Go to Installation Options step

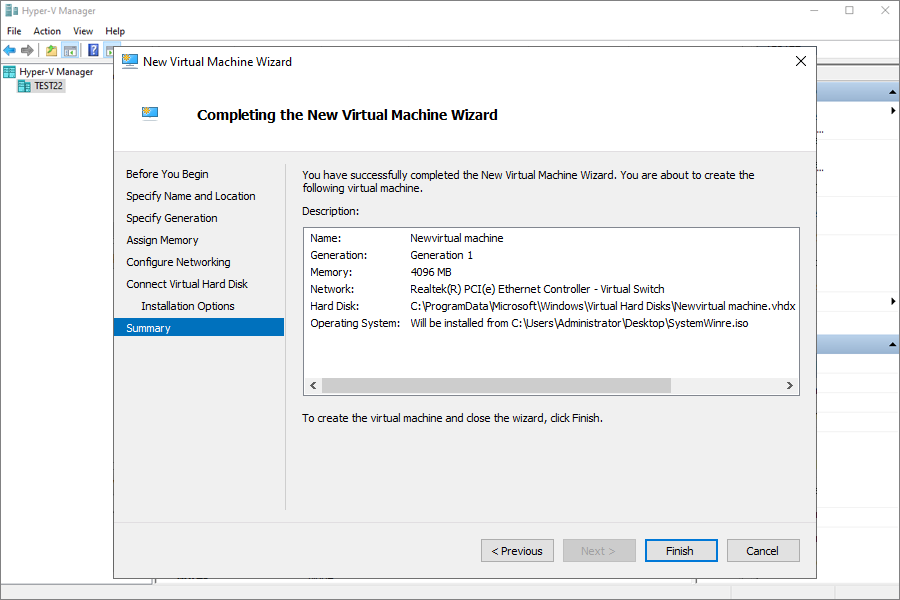coord(188,306)
